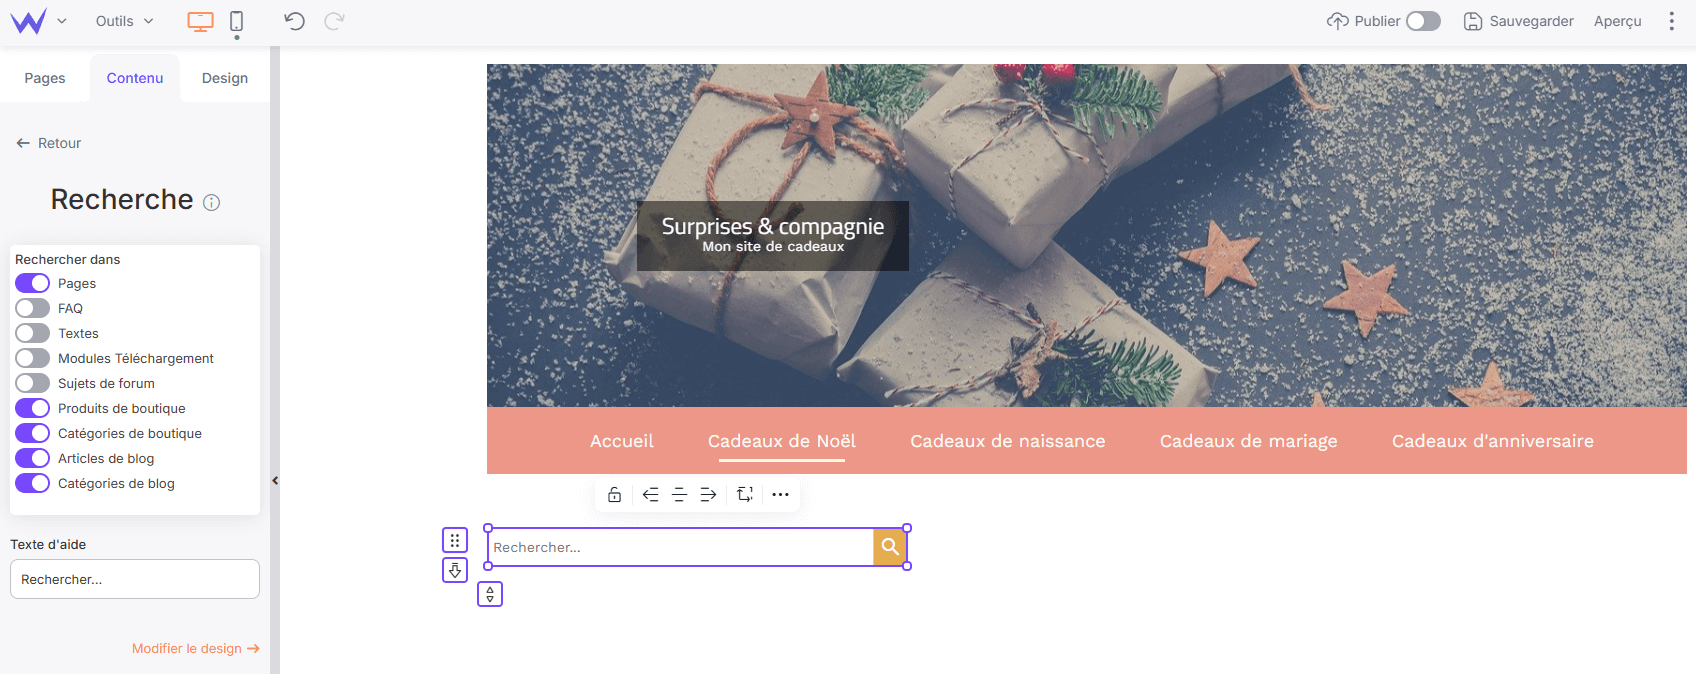Disable searching in Articles de blog
Viewport: 1696px width, 674px height.
32,458
